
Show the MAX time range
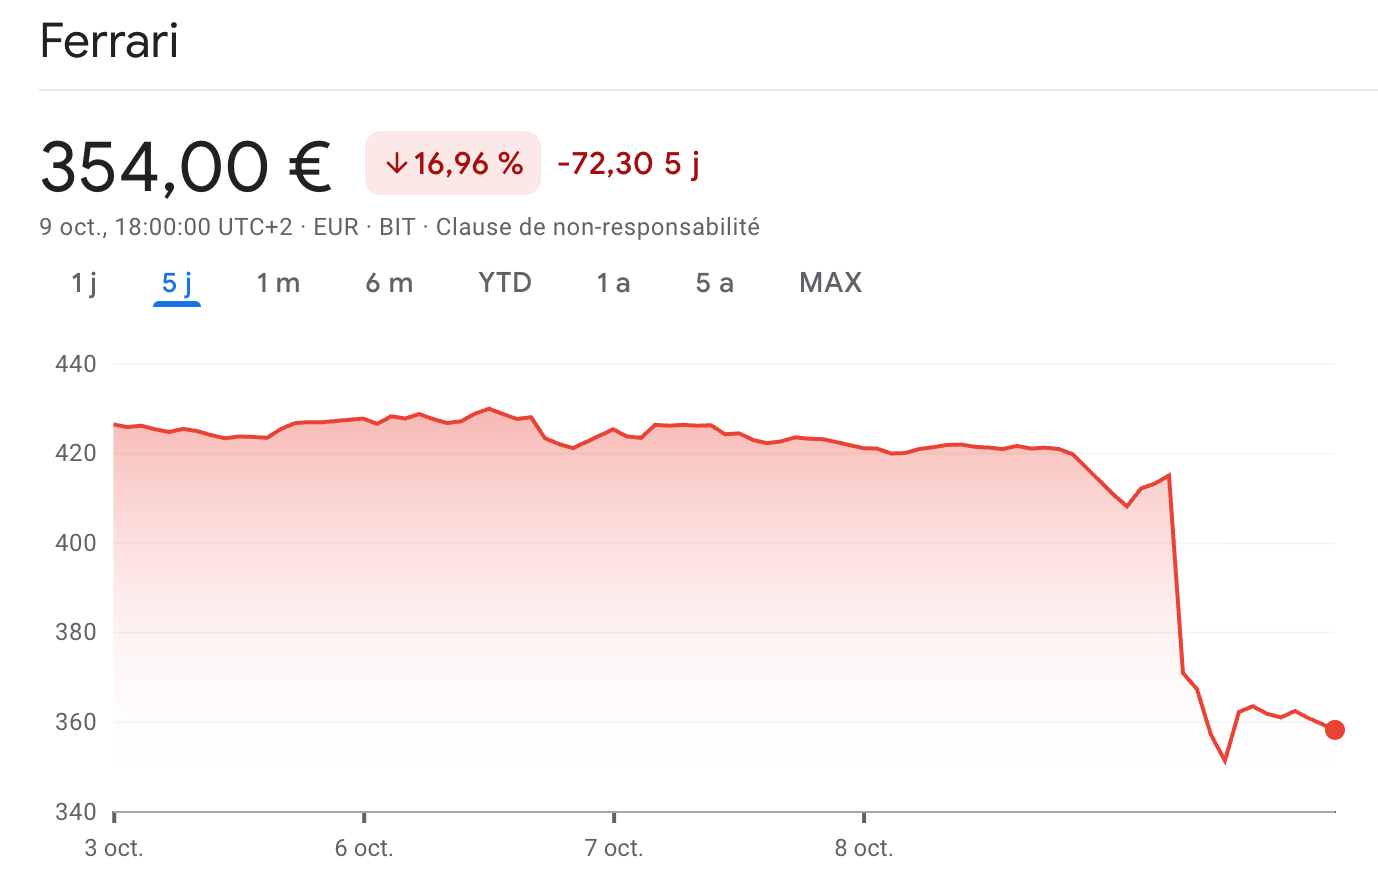(x=830, y=283)
